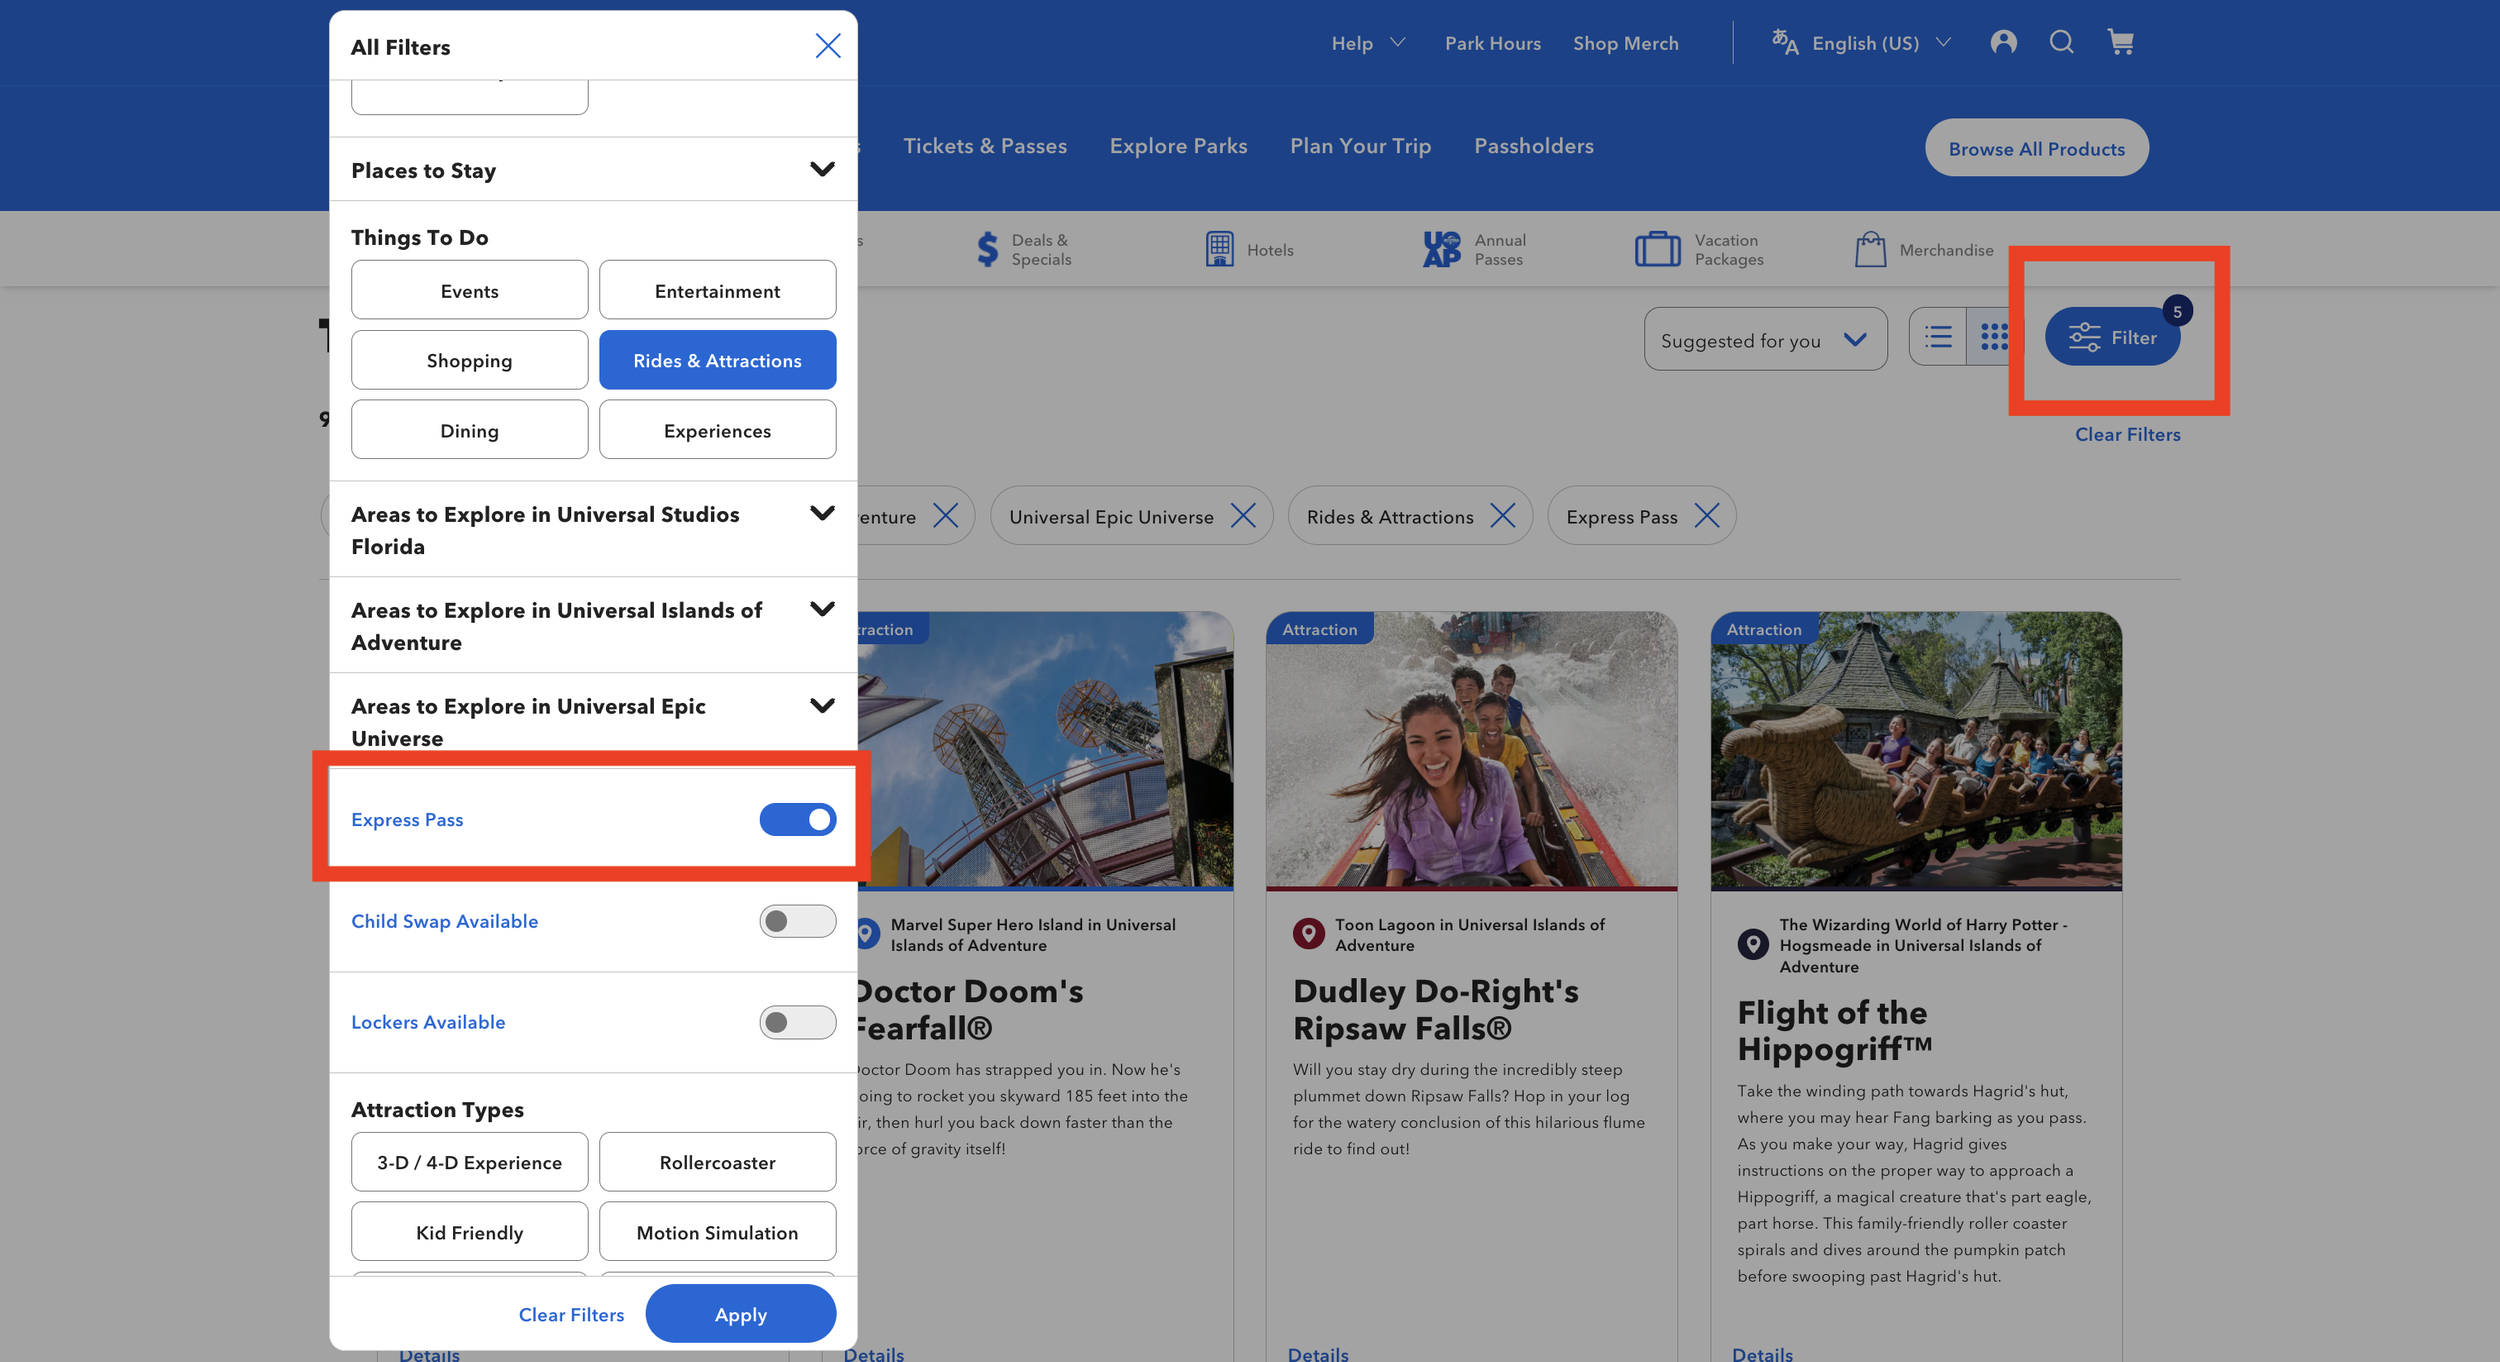Select the Shopping filter option
This screenshot has height=1362, width=2500.
(x=469, y=360)
